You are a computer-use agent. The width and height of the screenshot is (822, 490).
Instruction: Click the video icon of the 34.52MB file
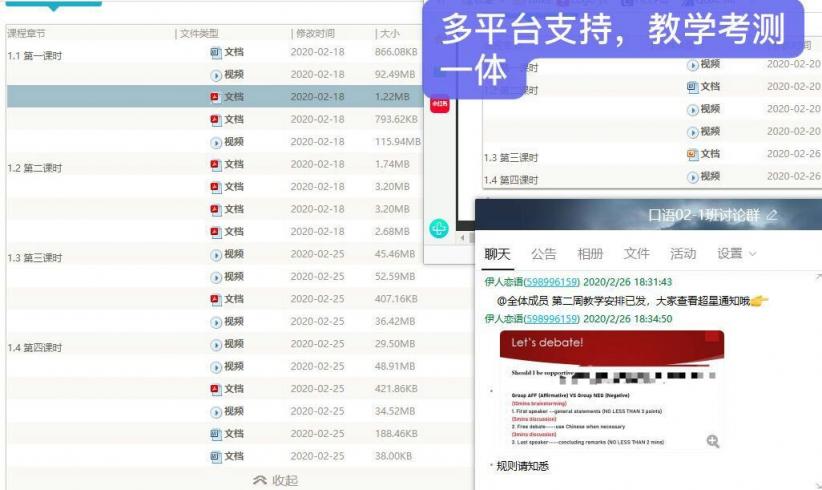[216, 412]
